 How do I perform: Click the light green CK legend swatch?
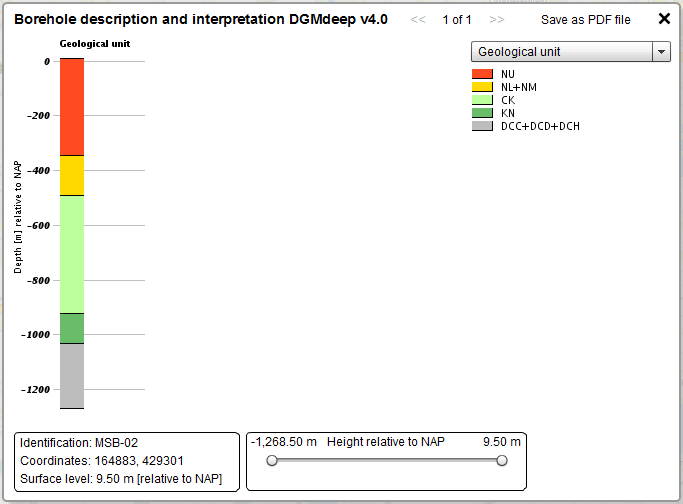(483, 100)
